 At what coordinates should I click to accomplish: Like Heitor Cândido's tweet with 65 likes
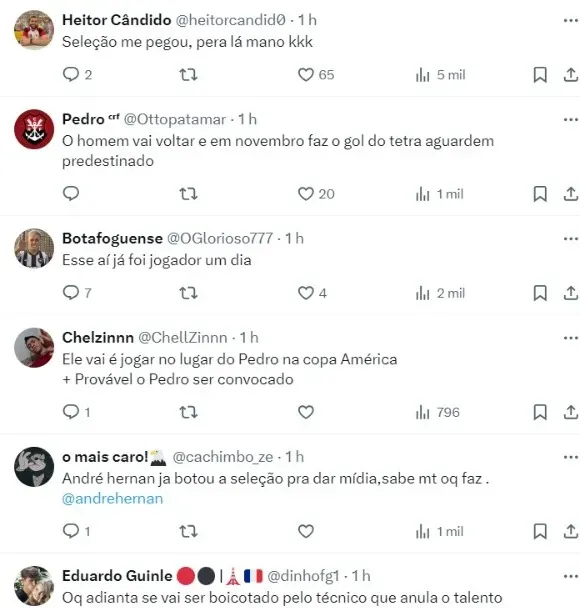(316, 74)
